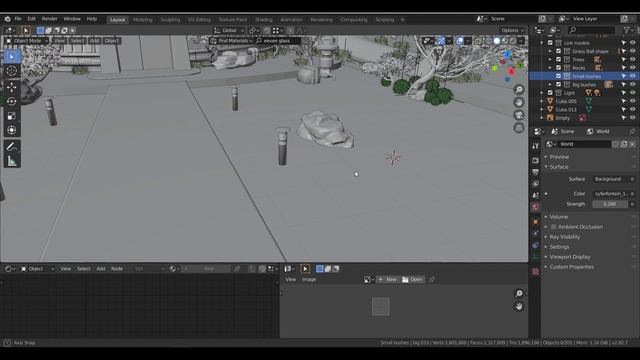Image resolution: width=640 pixels, height=360 pixels.
Task: Select the Cursor tool in viewport toolbar
Action: pyautogui.click(x=11, y=71)
